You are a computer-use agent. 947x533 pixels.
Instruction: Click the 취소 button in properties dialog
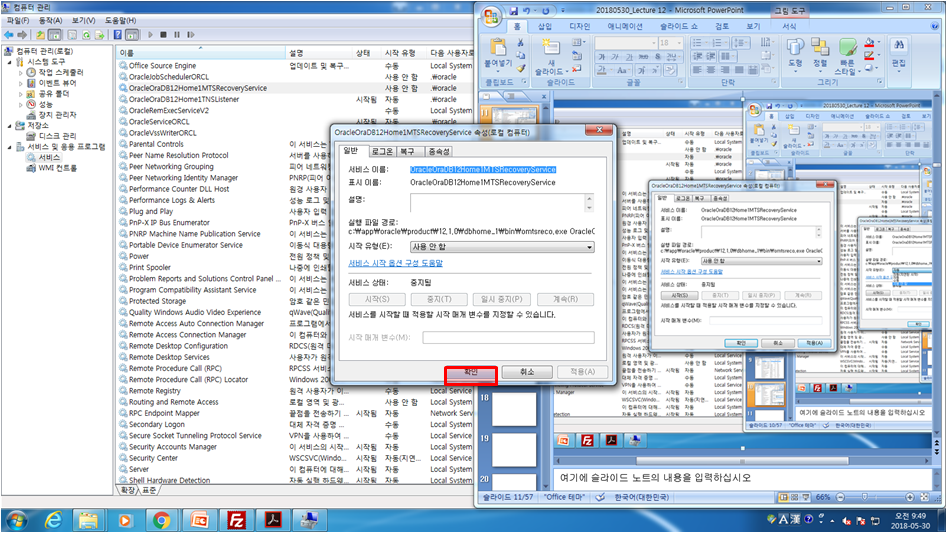tap(527, 372)
